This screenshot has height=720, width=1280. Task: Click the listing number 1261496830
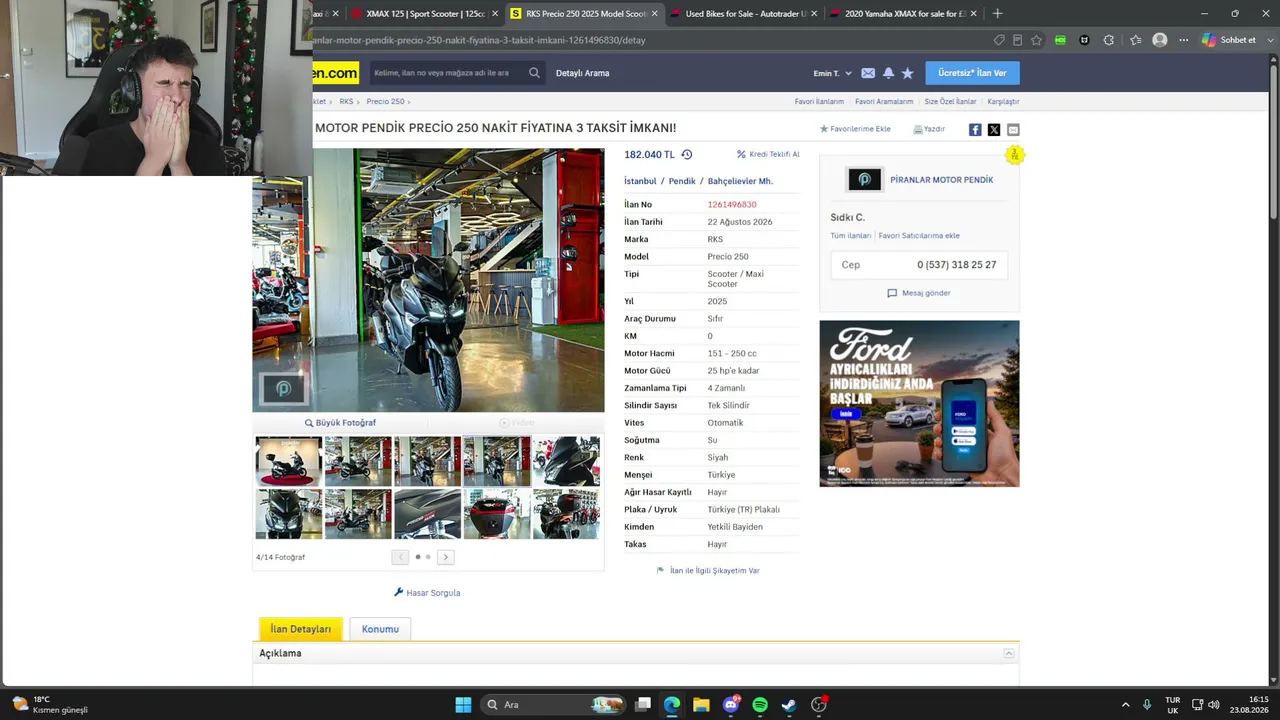[x=732, y=205]
